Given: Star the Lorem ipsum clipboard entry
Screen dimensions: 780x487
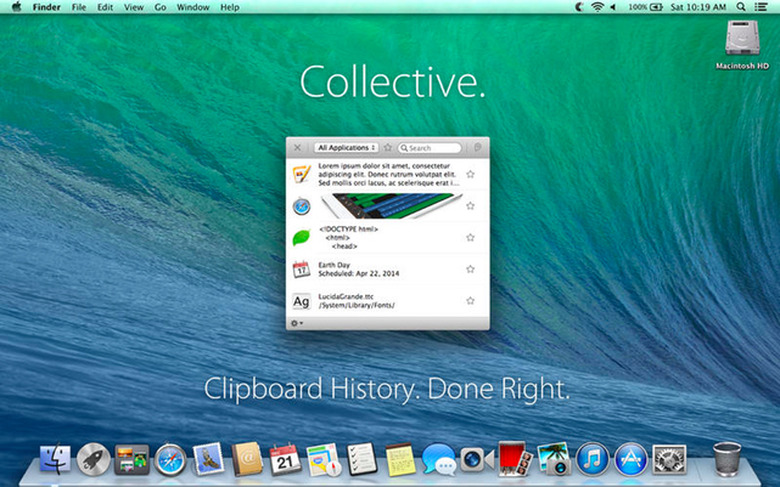Looking at the screenshot, I should 470,174.
